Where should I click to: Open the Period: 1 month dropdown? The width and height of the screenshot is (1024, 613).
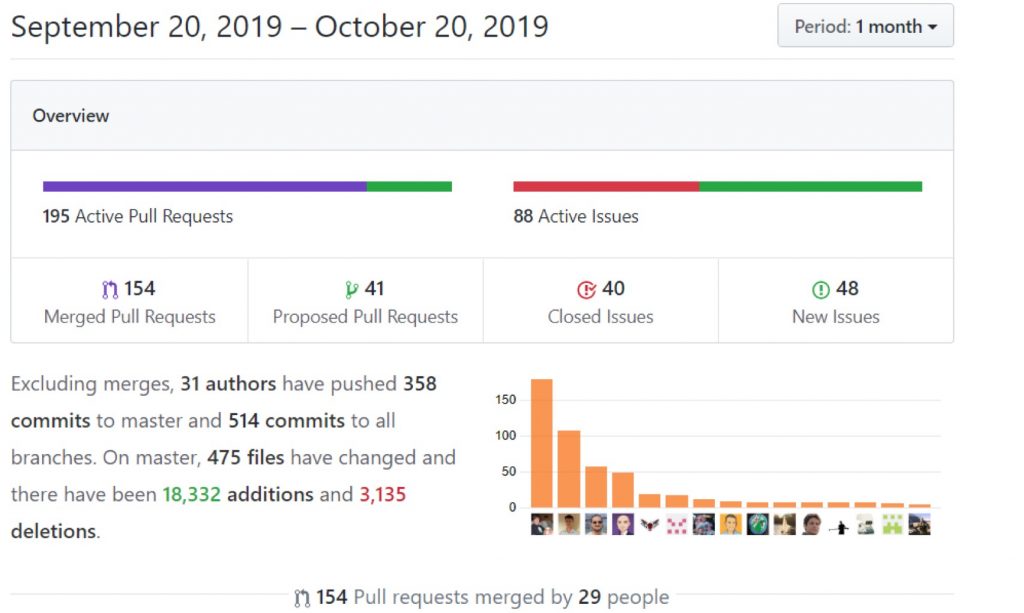click(865, 27)
